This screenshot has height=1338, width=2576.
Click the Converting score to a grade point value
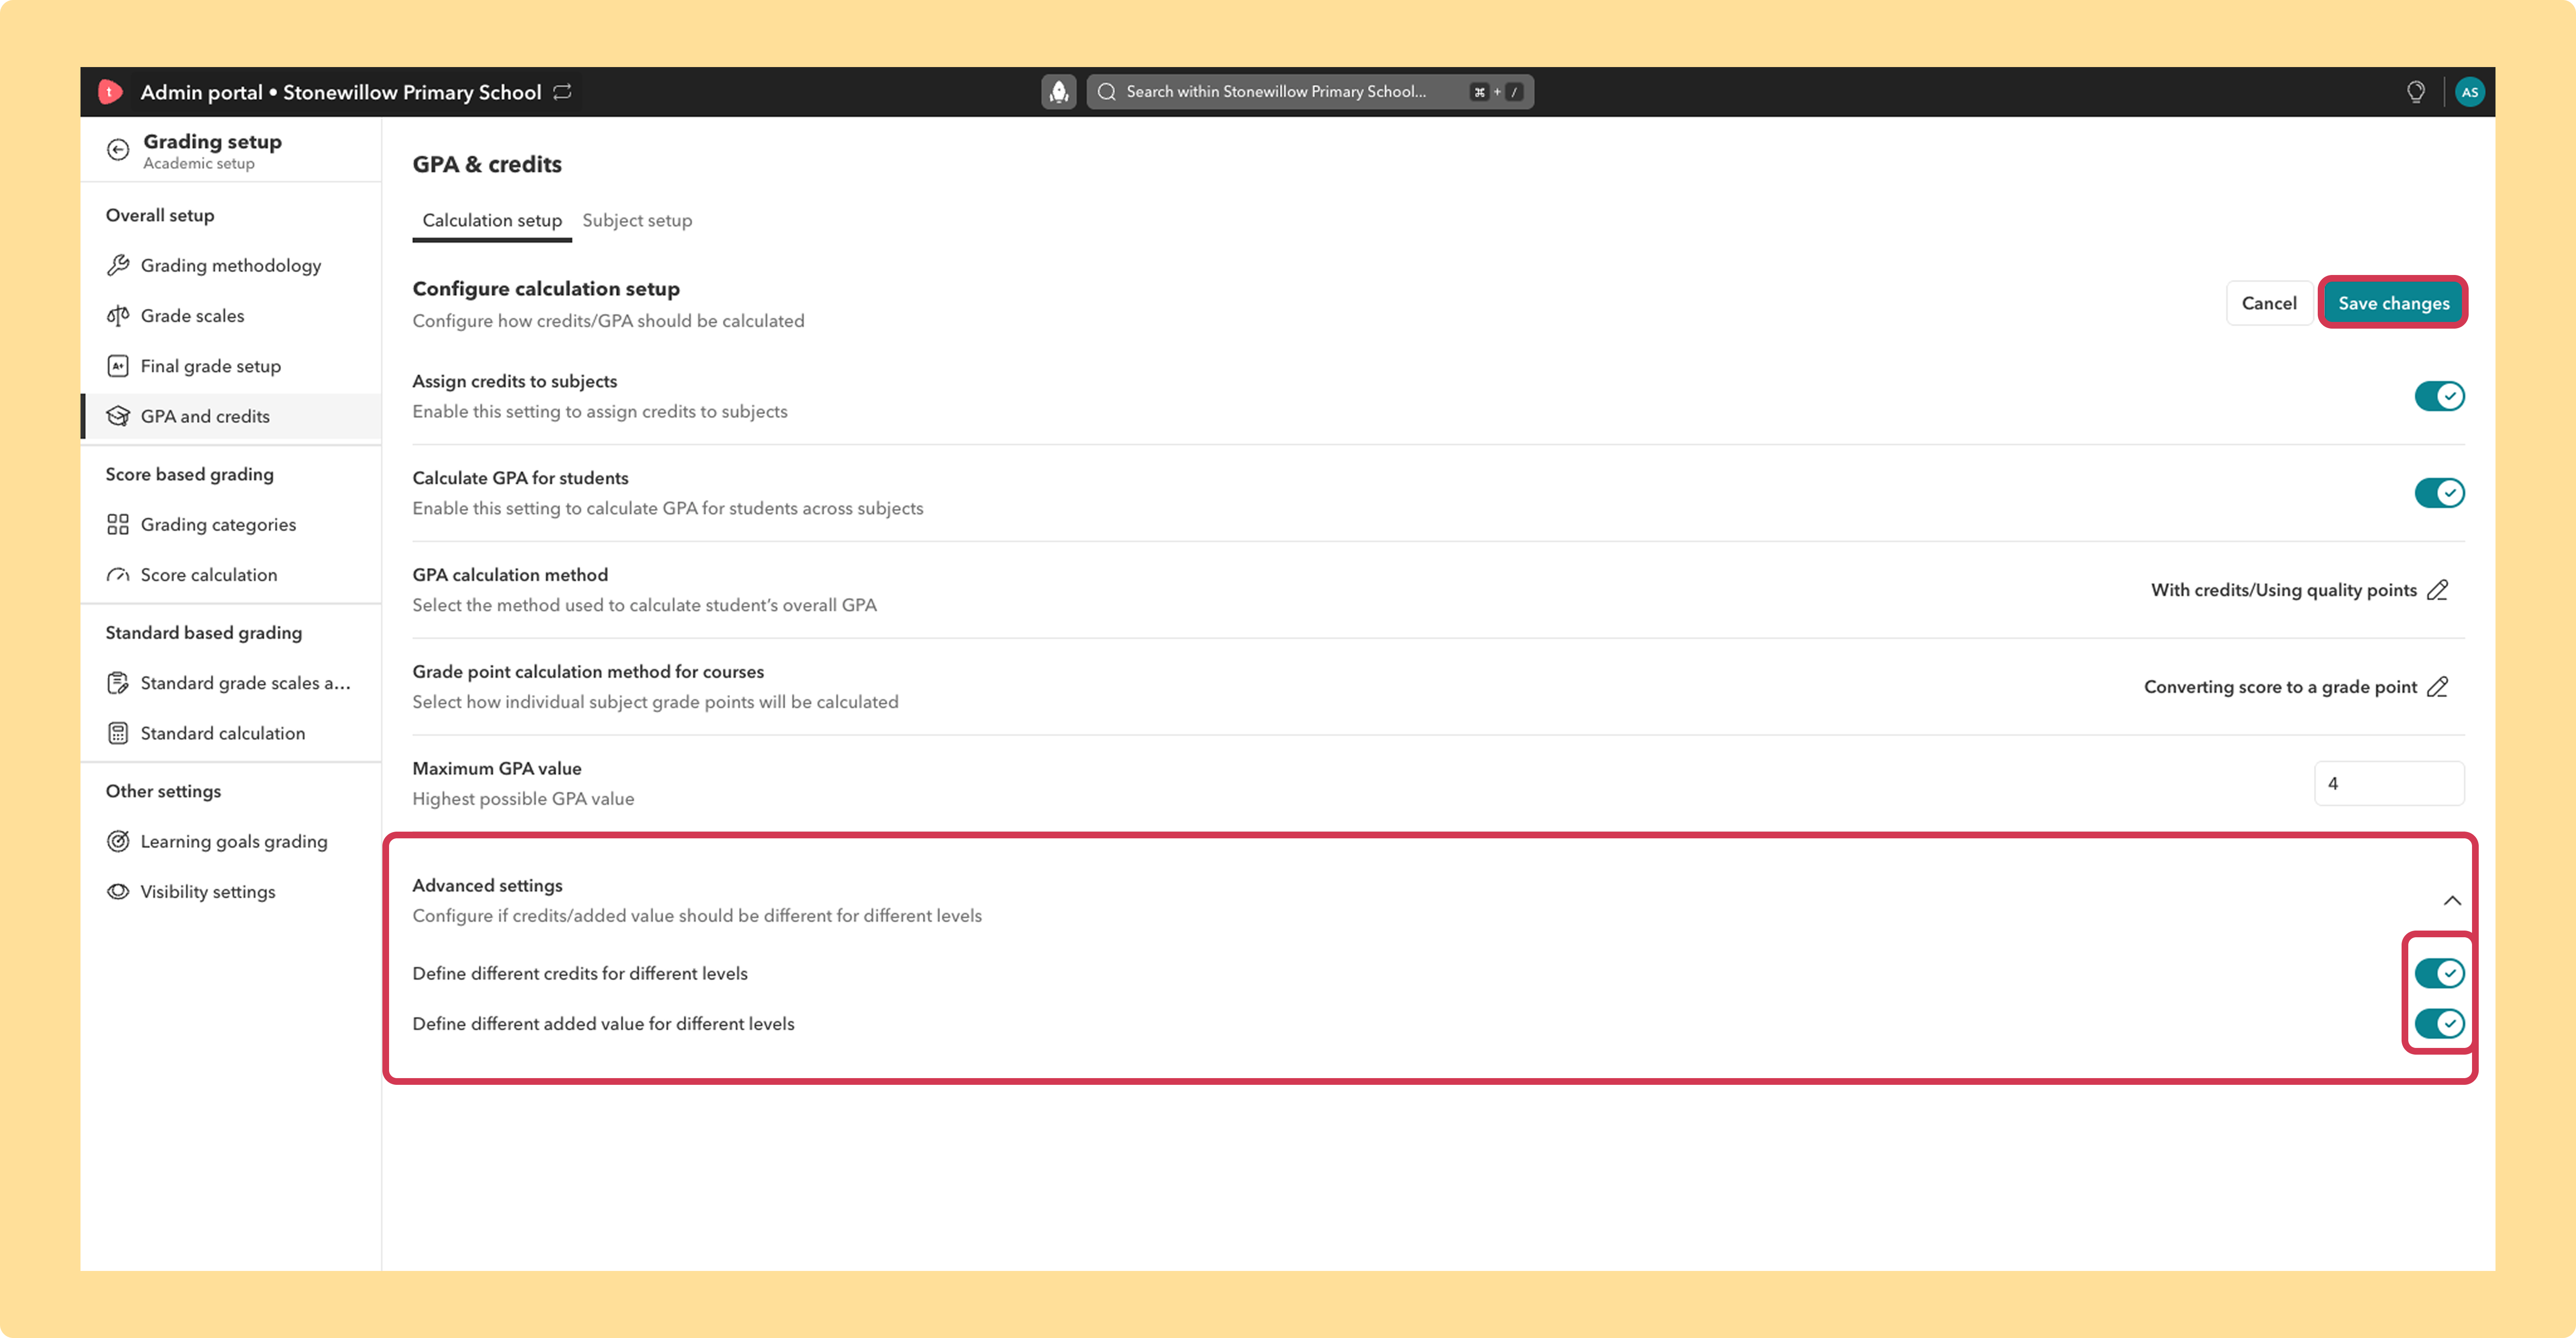pos(2280,687)
